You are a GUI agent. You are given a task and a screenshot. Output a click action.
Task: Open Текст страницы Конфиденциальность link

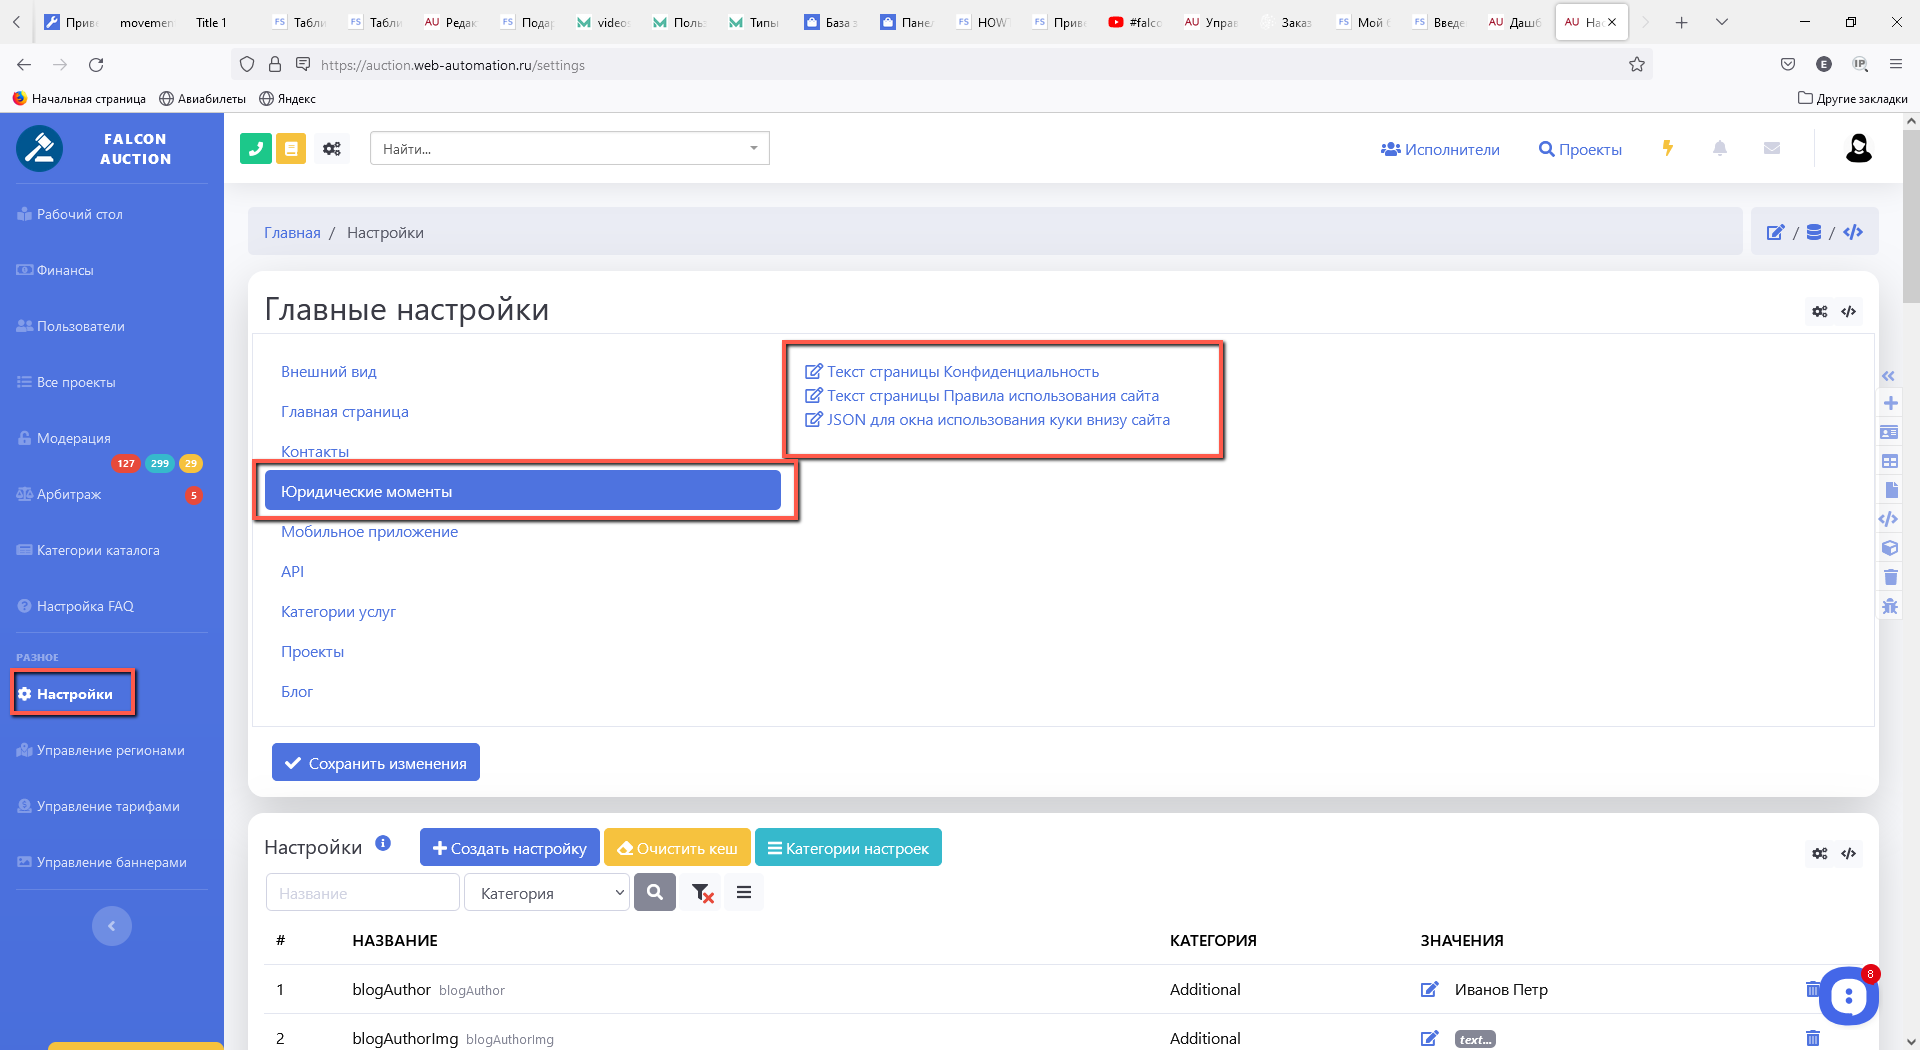[961, 372]
